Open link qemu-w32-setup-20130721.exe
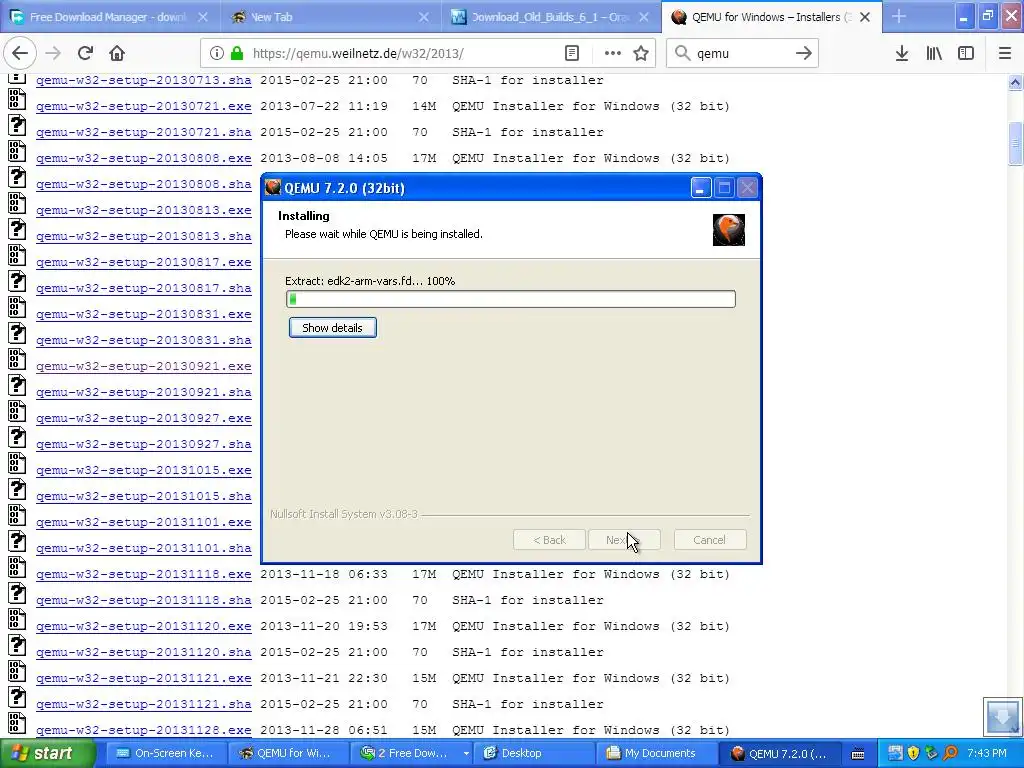 tap(144, 106)
